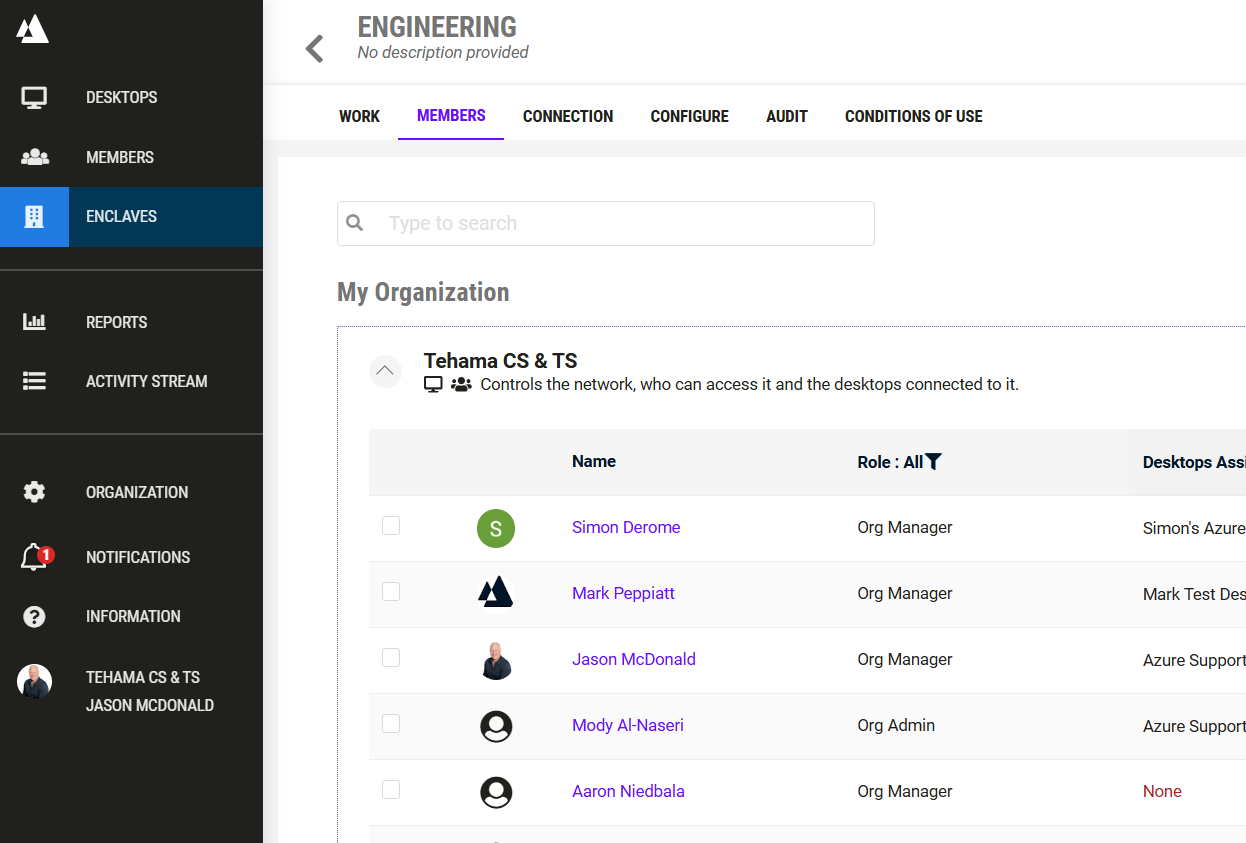Screen dimensions: 1246x843
Task: Open the Notifications bell icon
Action: [34, 557]
